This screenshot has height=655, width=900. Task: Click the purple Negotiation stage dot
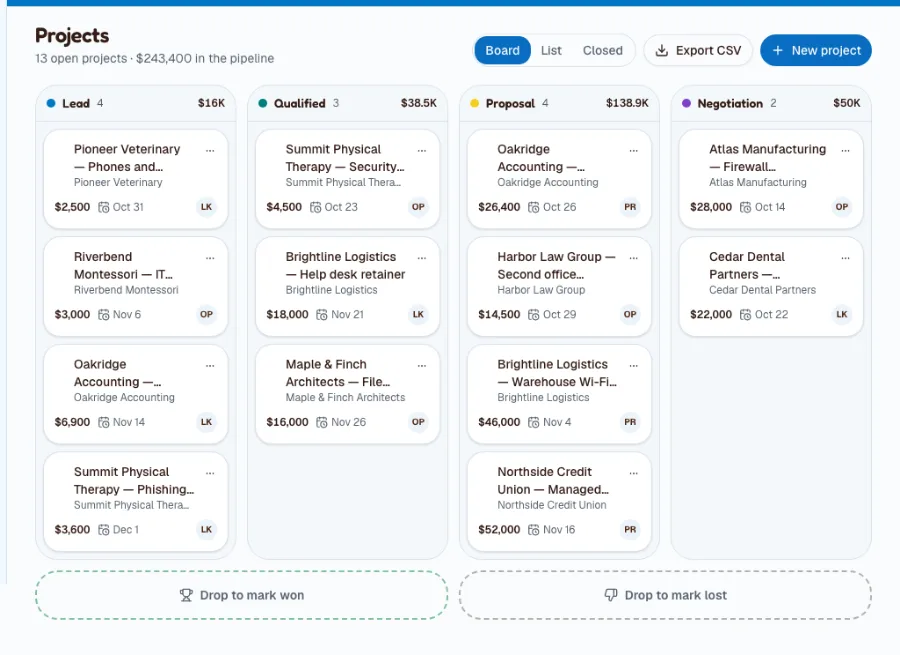(686, 103)
